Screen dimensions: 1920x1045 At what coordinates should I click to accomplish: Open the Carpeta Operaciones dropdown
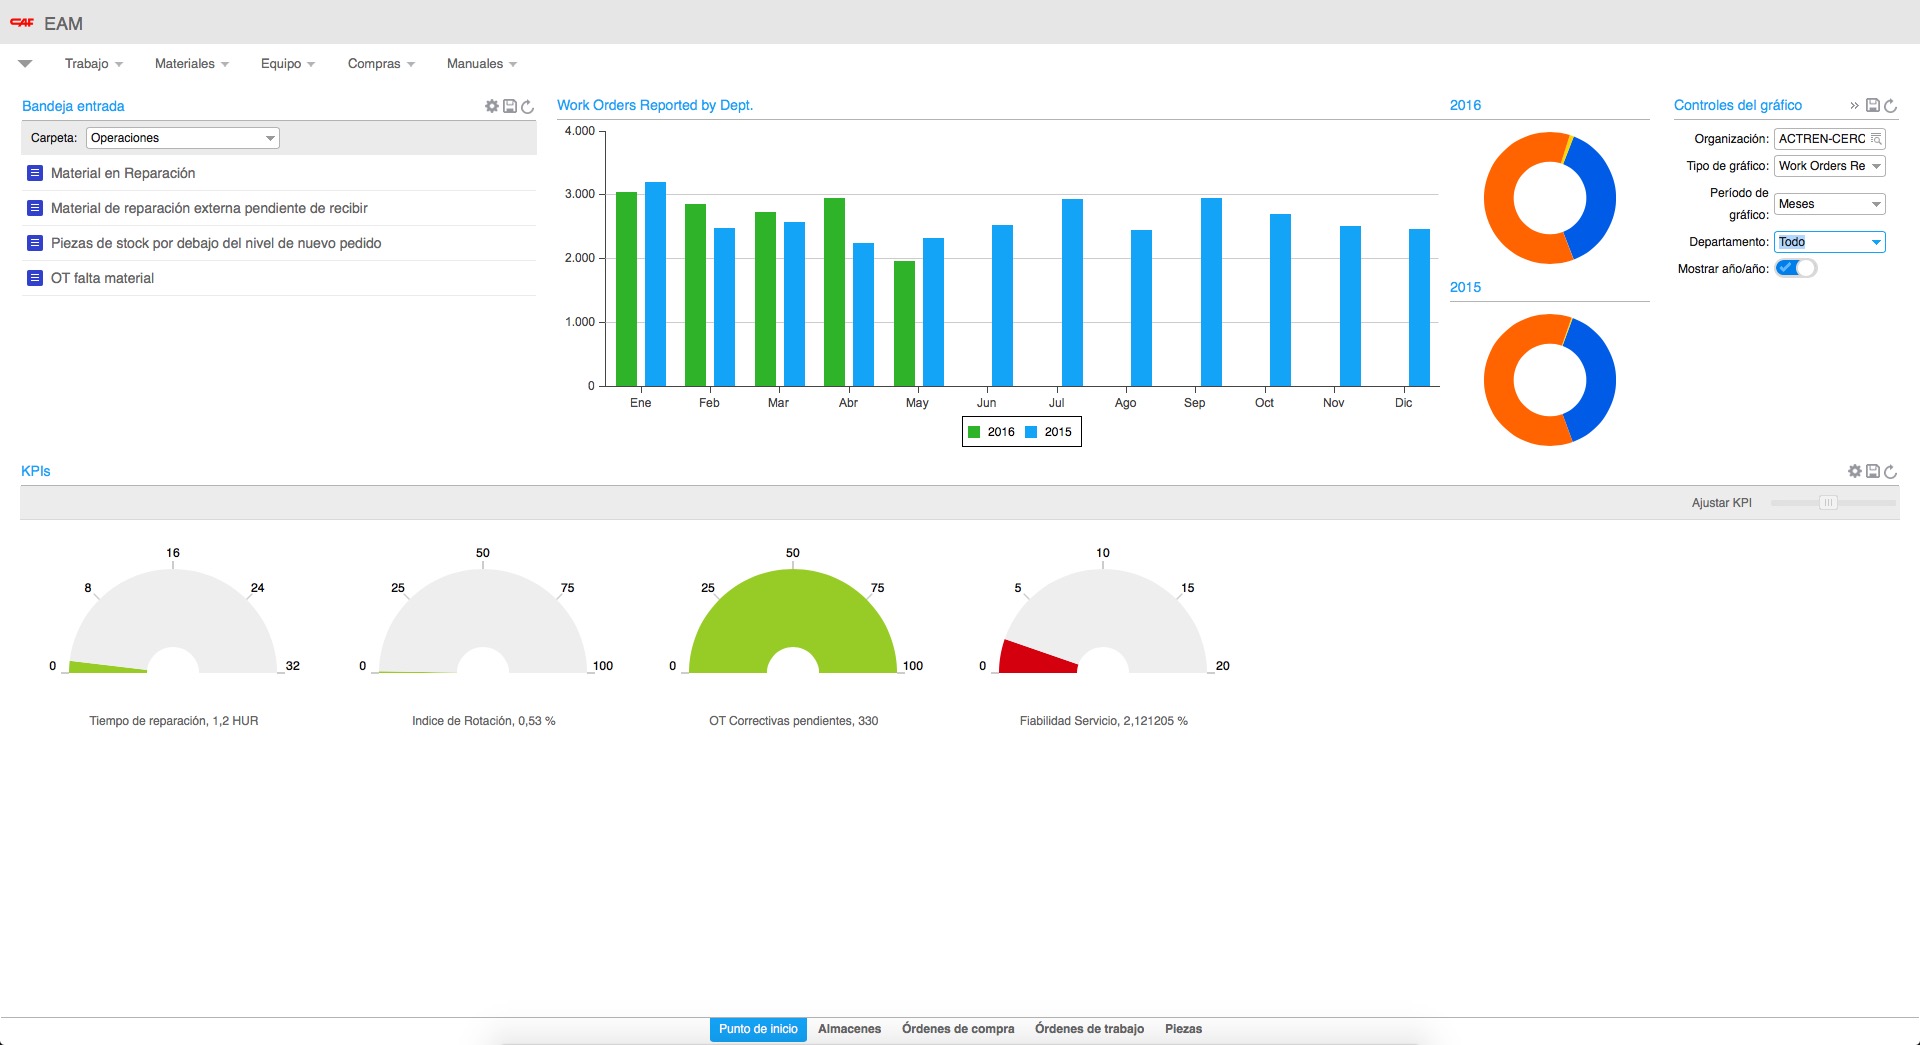(x=183, y=138)
